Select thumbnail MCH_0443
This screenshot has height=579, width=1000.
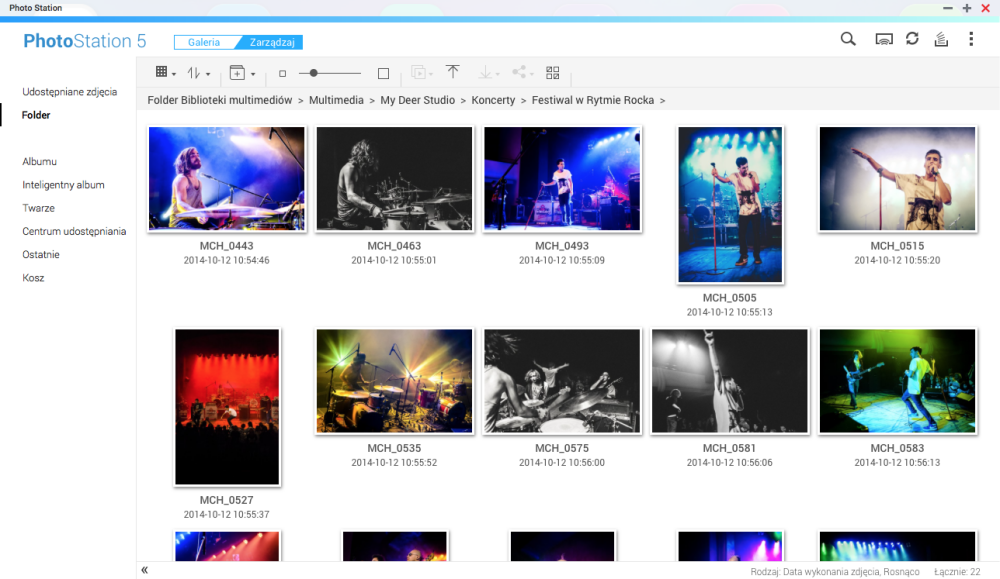pos(226,179)
